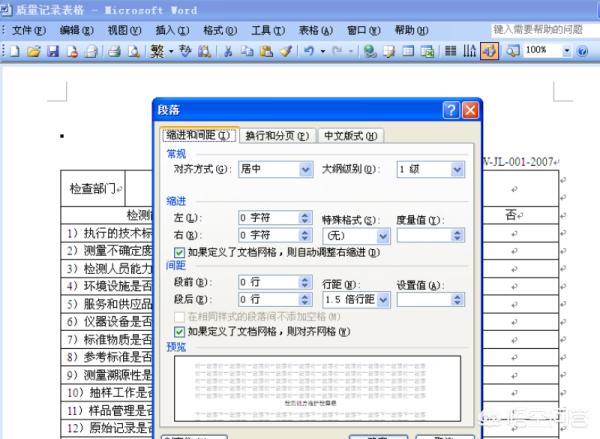Click the Cut scissors icon
Viewport: 600px width, 439px height.
point(228,51)
